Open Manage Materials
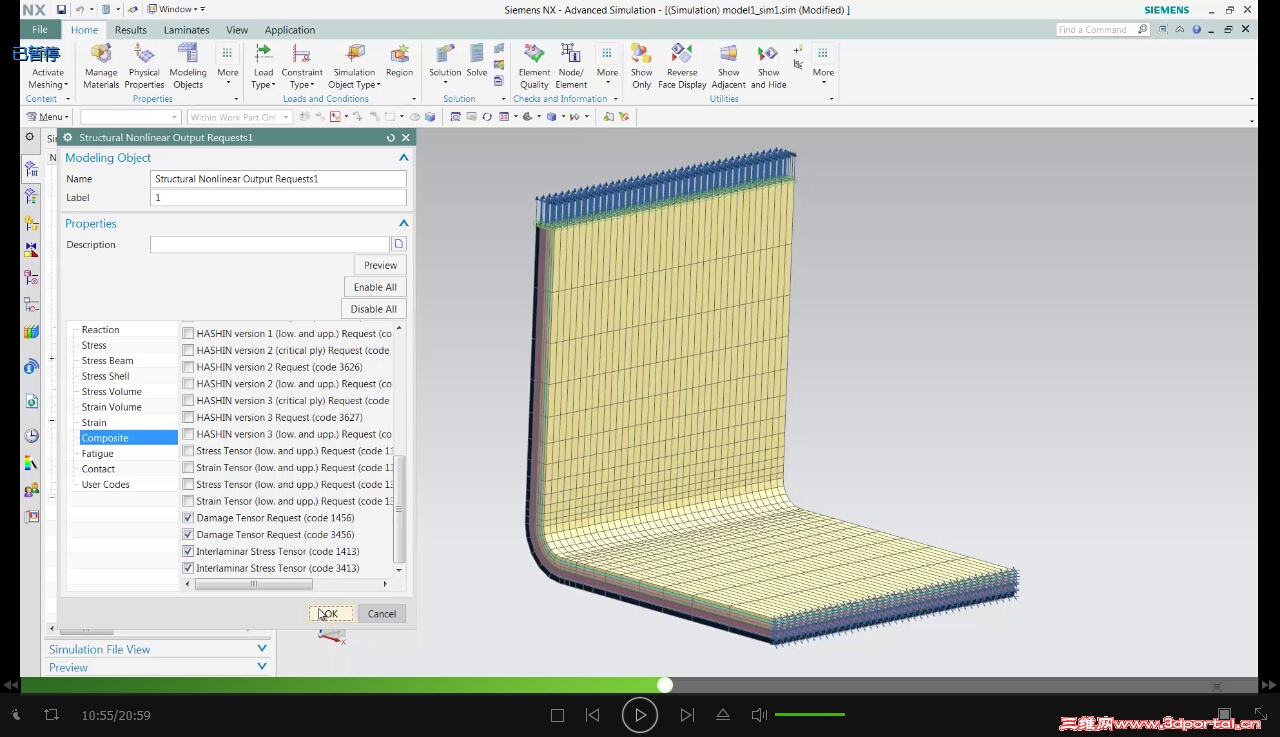The height and width of the screenshot is (737, 1280). click(x=101, y=66)
